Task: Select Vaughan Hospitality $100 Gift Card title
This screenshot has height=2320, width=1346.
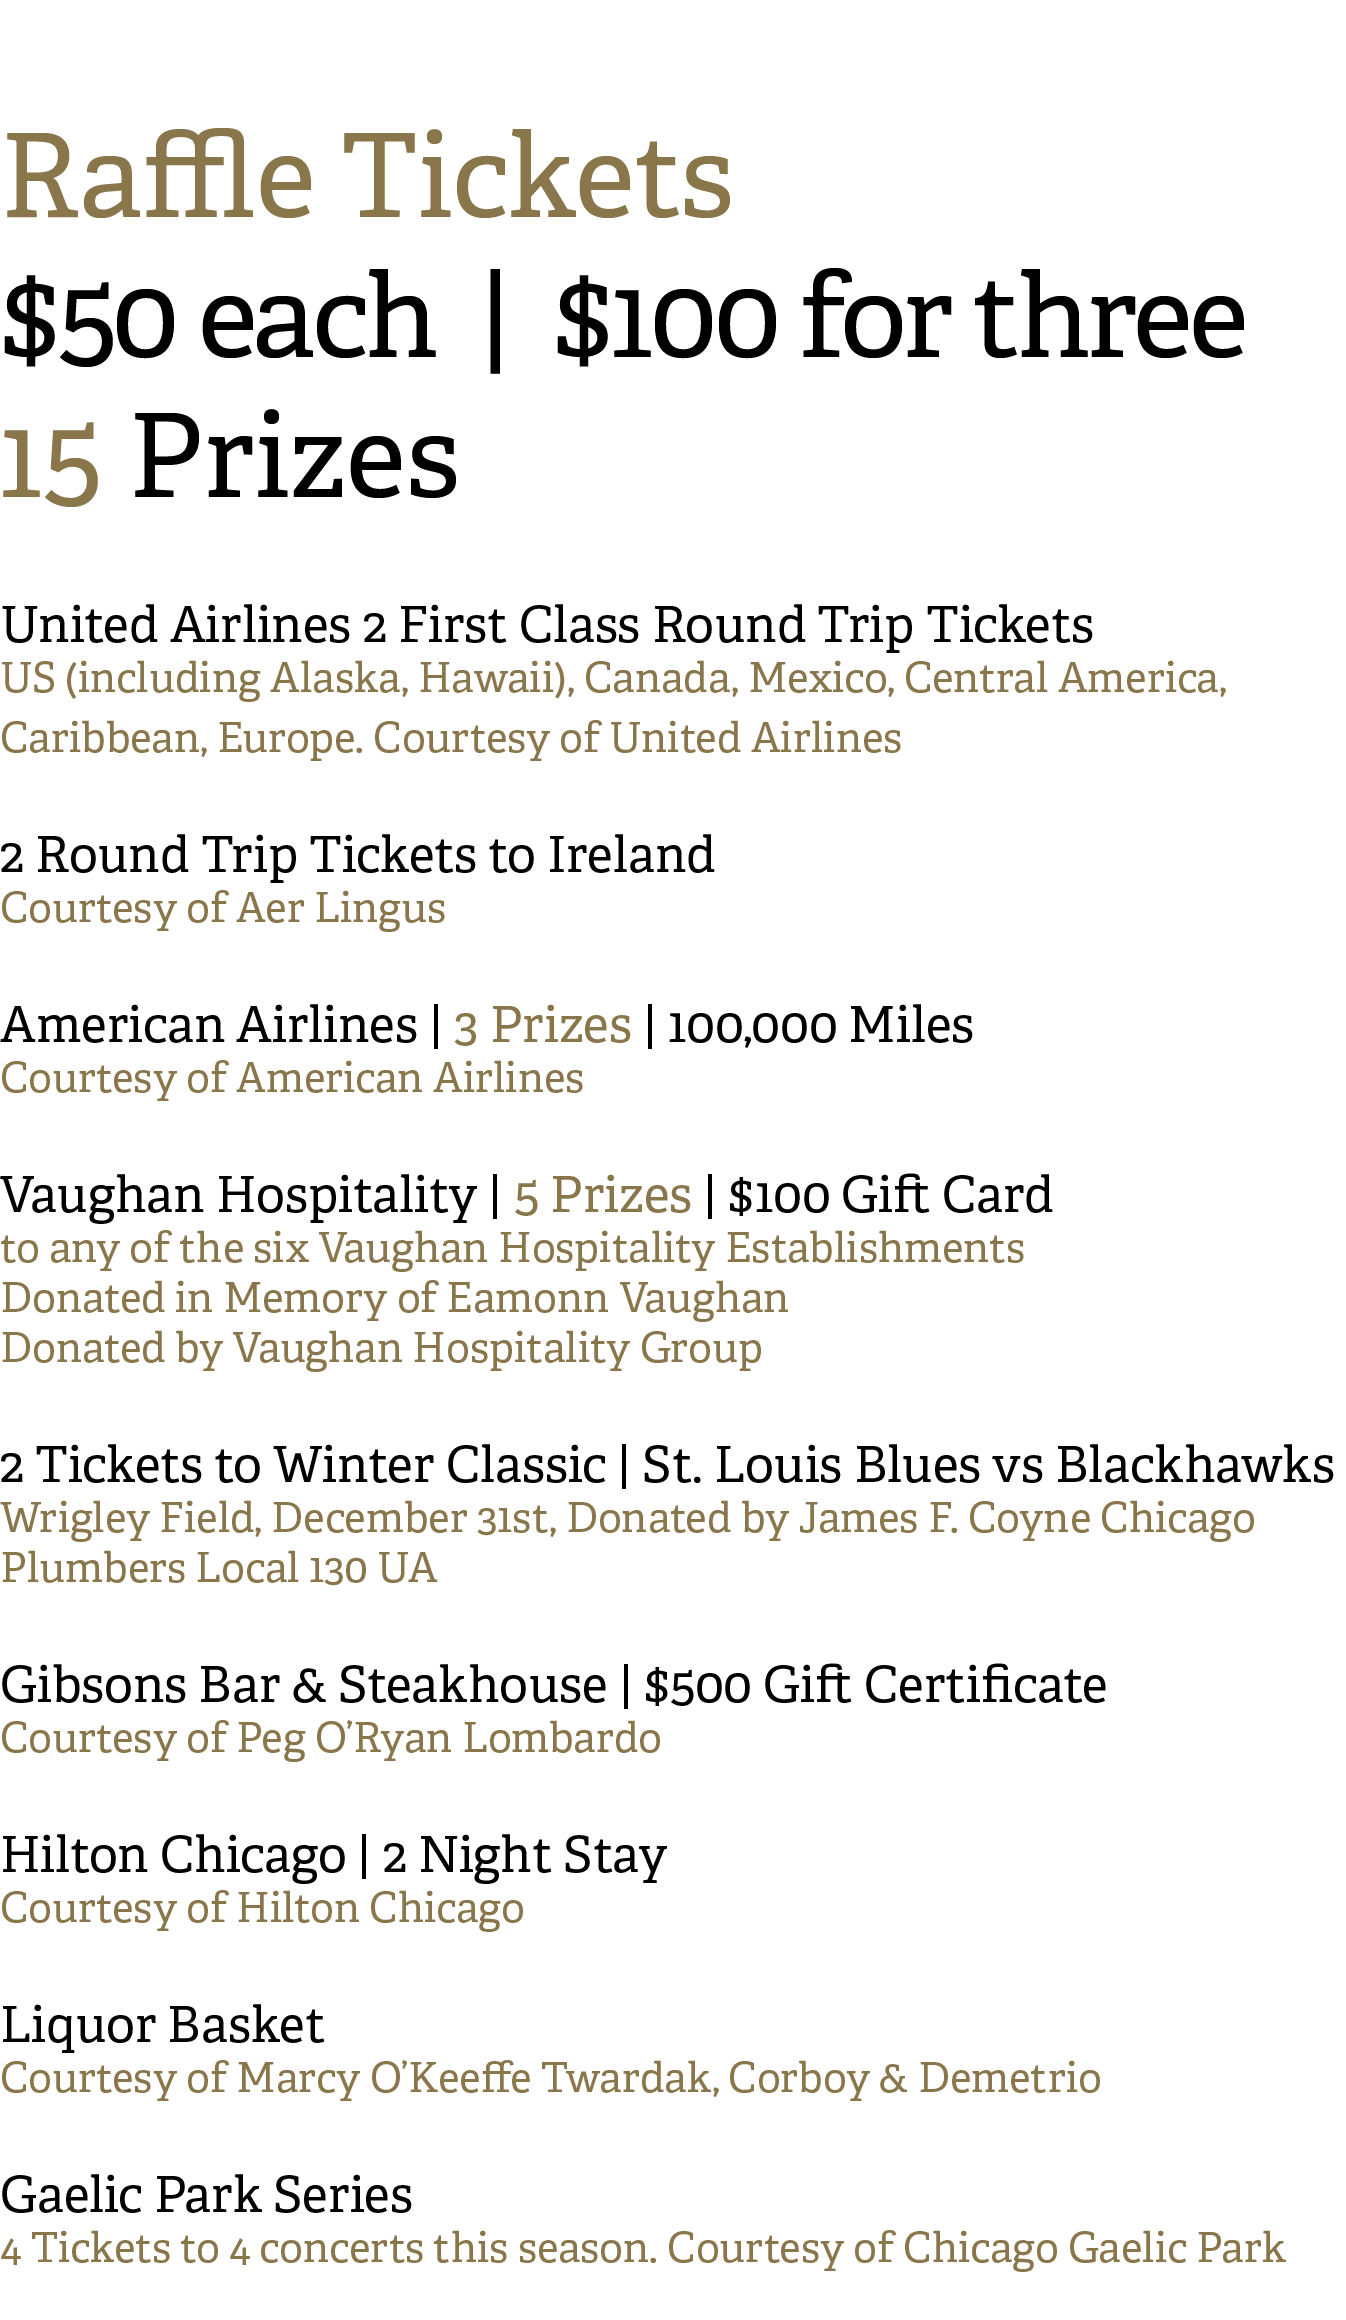Action: tap(526, 1196)
